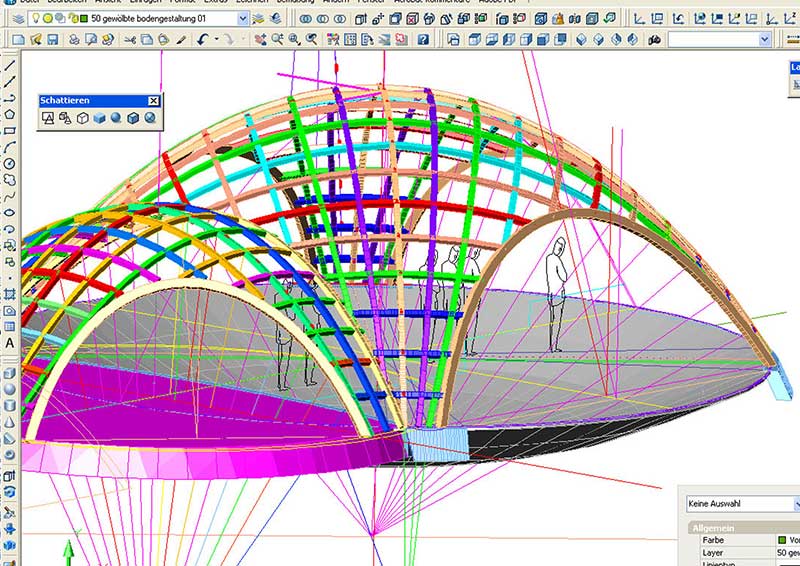
Task: Click the Help question mark icon
Action: click(423, 39)
